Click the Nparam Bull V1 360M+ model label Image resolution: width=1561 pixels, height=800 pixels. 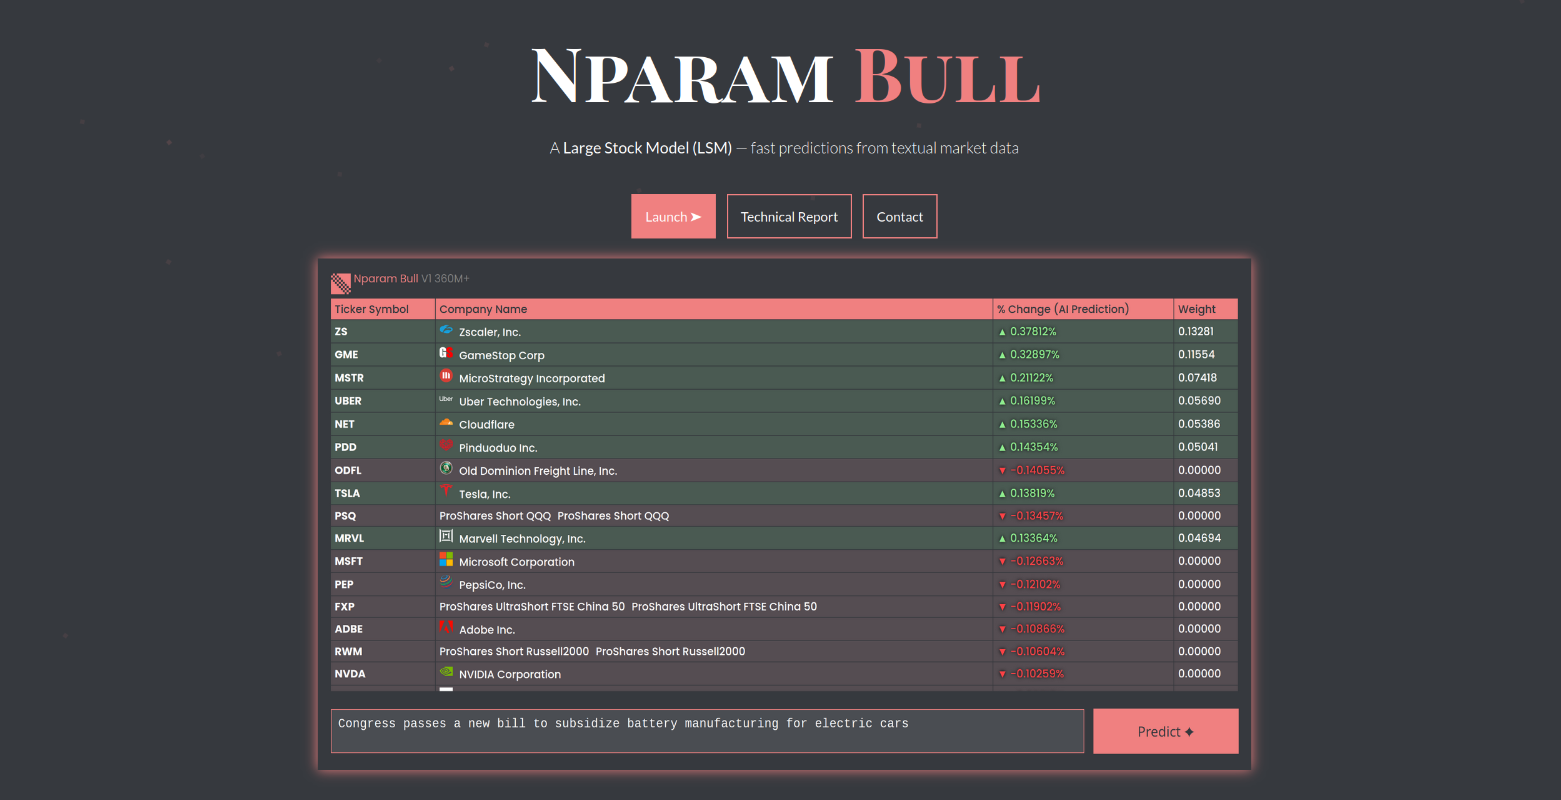click(x=411, y=279)
